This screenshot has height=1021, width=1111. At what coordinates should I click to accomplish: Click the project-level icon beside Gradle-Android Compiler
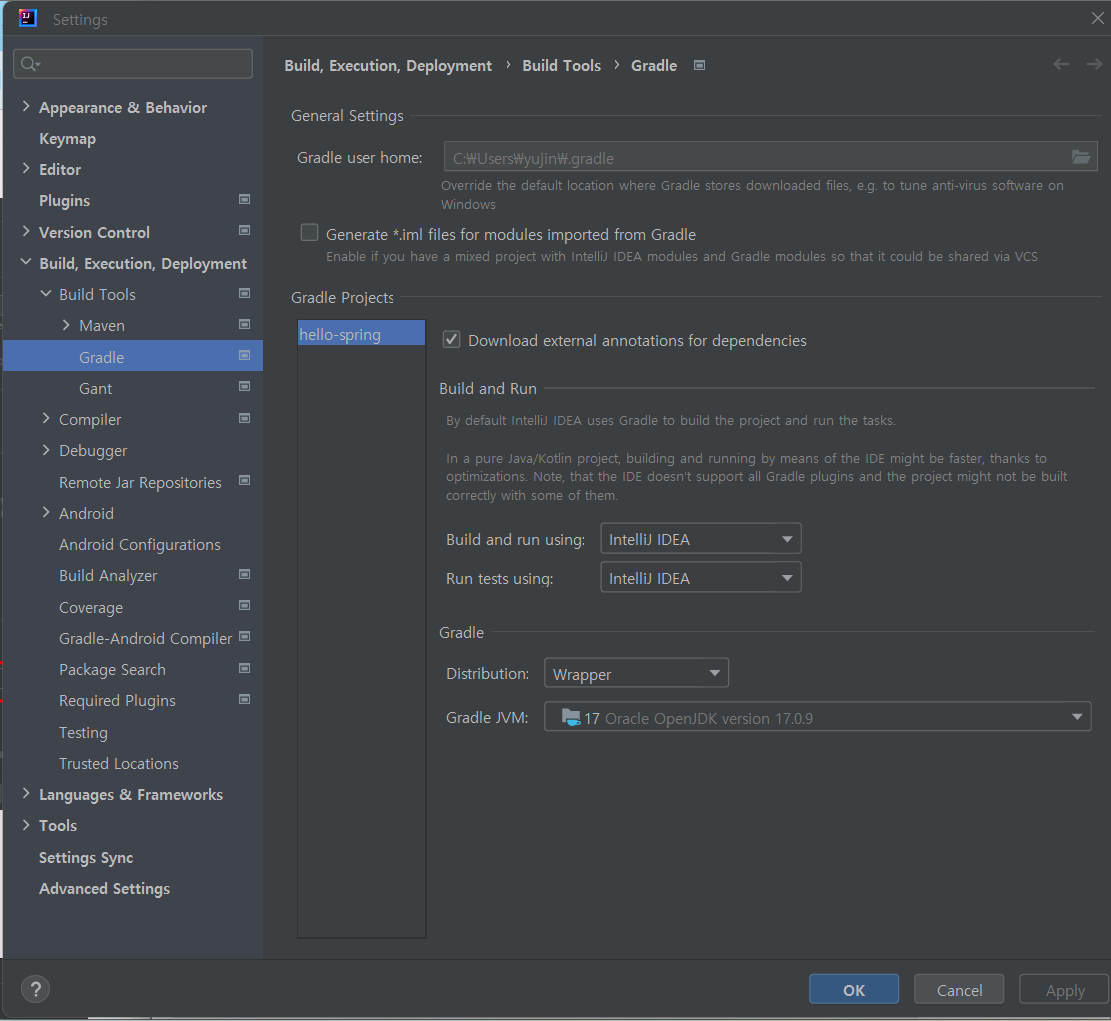(244, 637)
